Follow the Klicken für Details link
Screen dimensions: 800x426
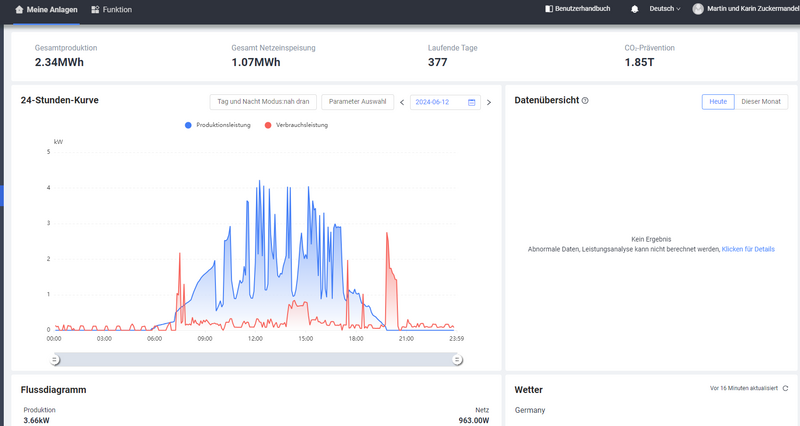pyautogui.click(x=747, y=249)
